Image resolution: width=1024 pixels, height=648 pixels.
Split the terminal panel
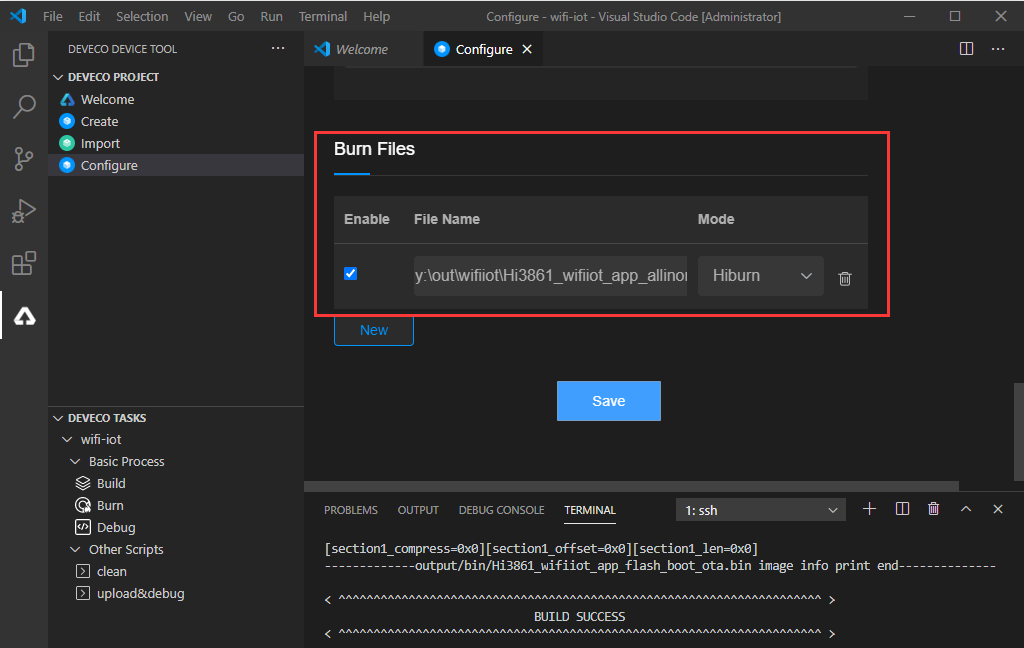(x=902, y=509)
